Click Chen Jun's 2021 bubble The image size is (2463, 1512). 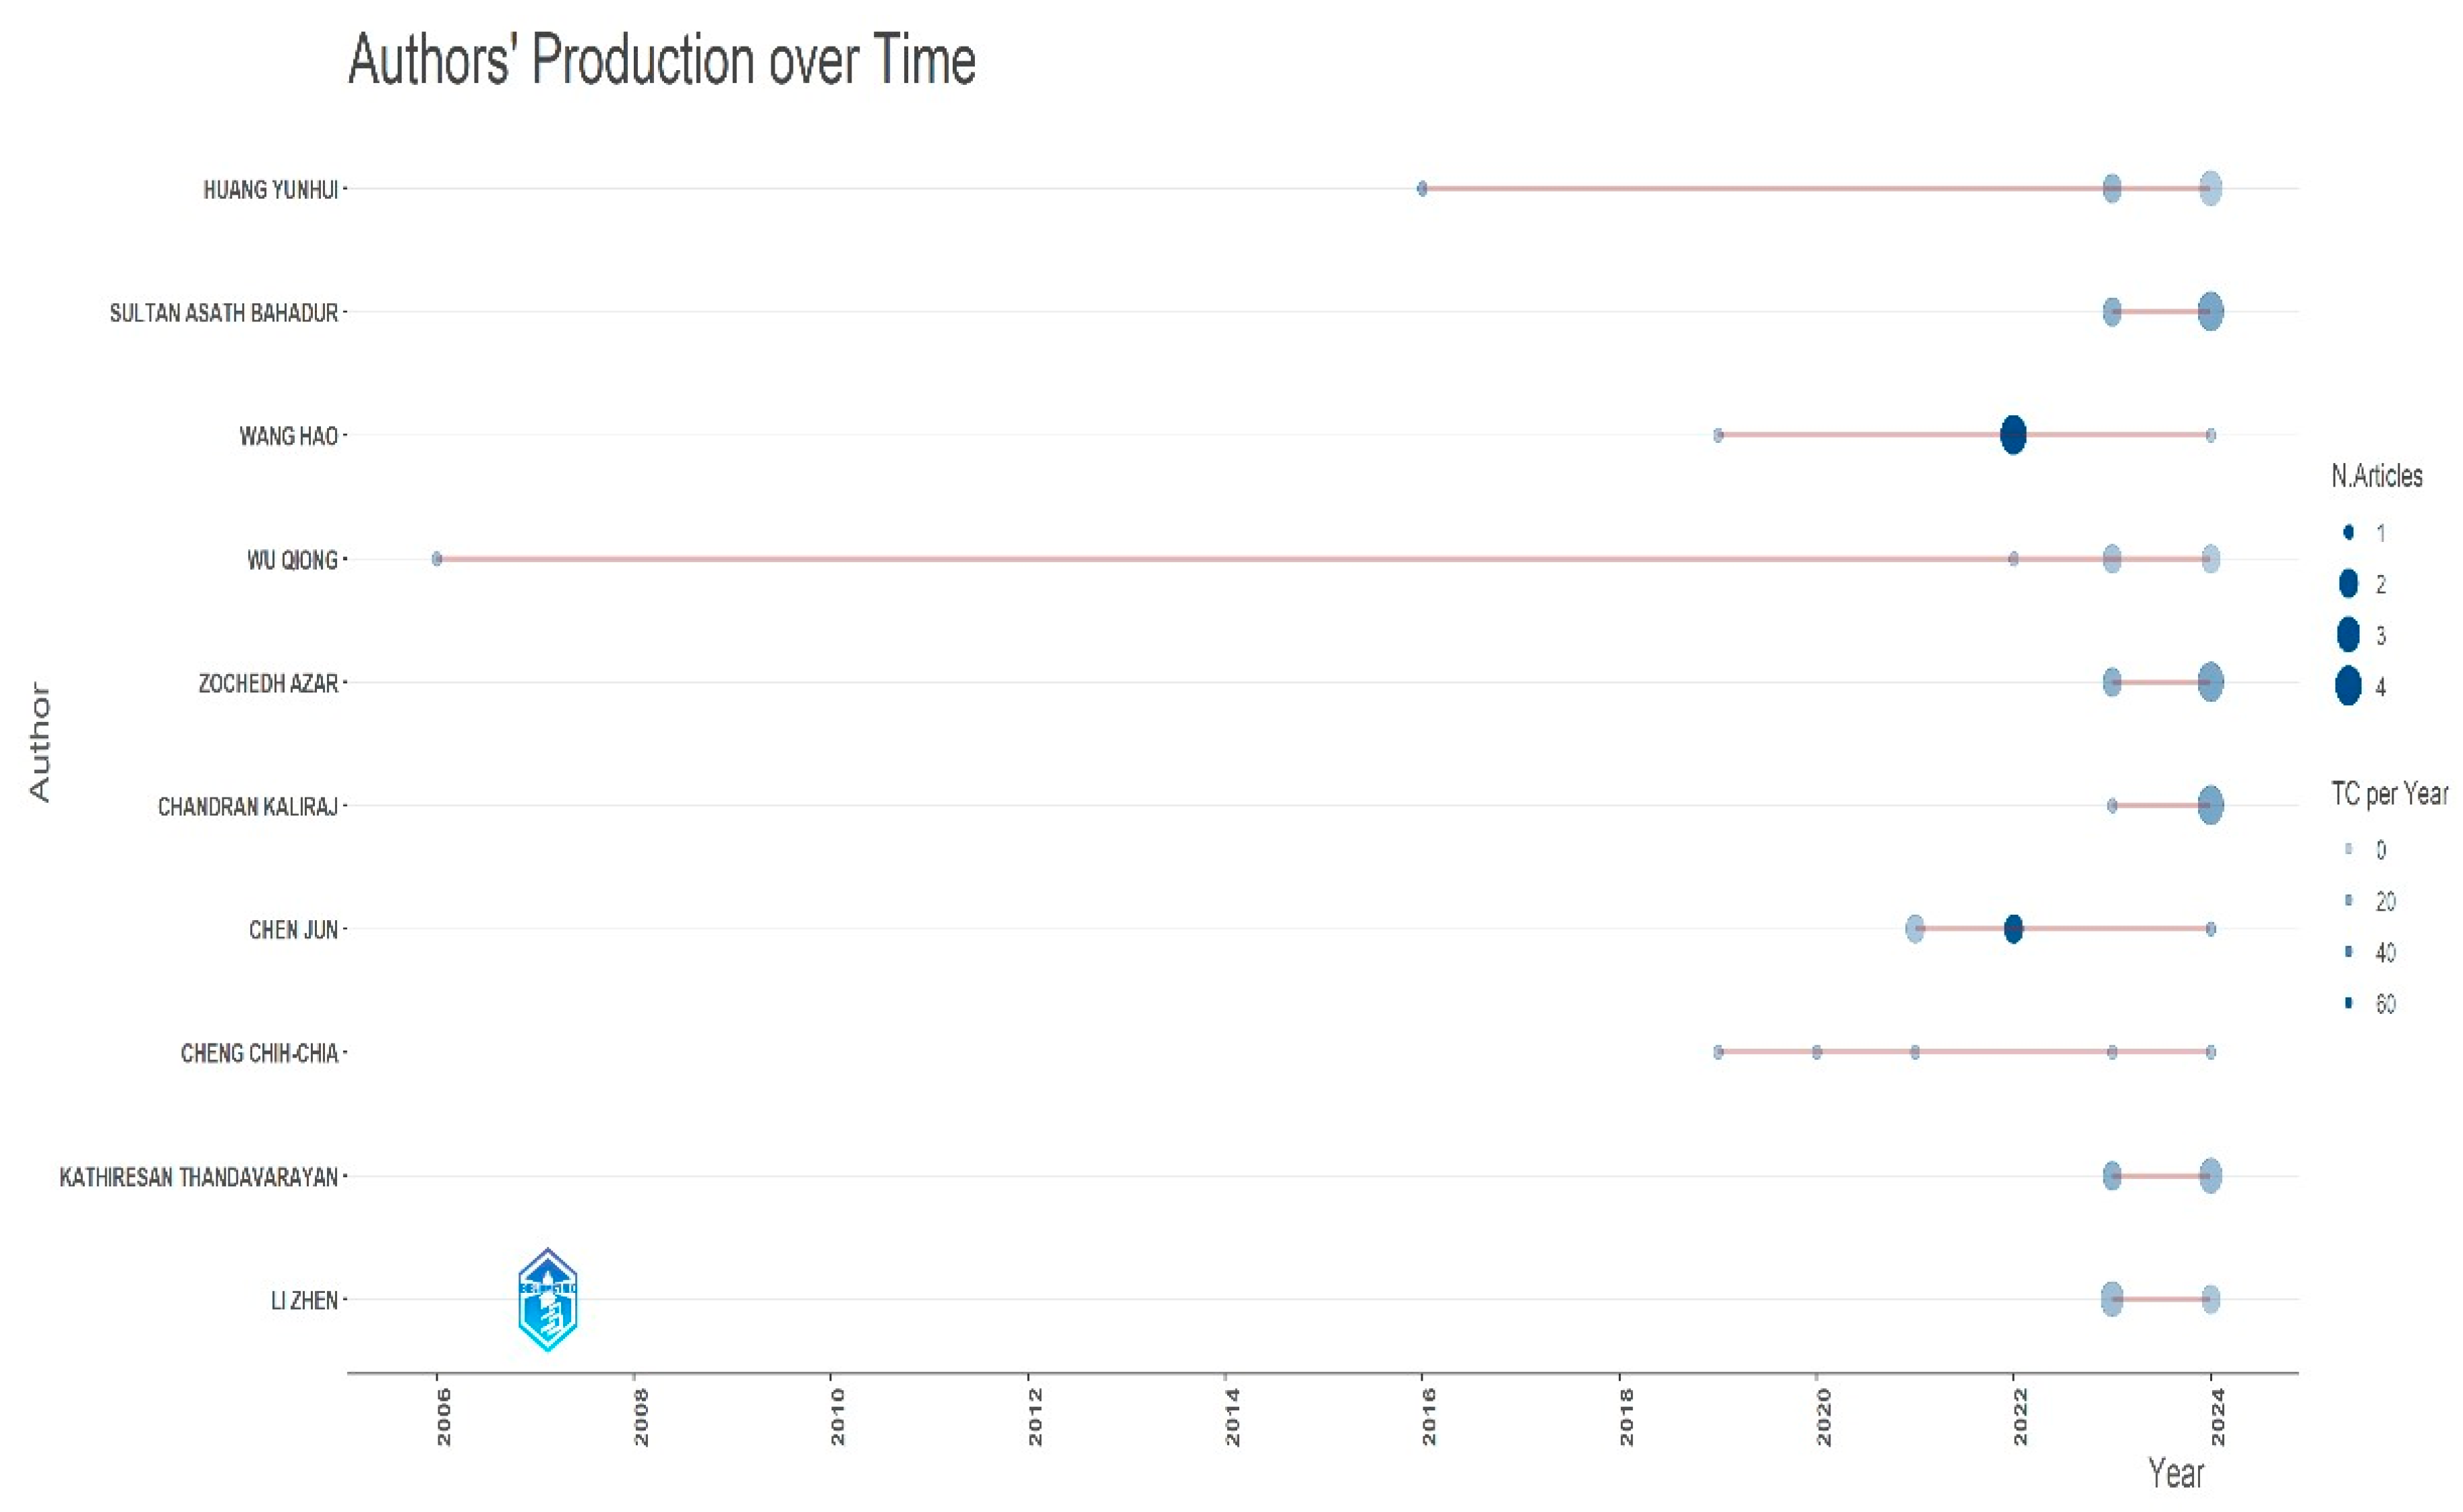(1914, 928)
